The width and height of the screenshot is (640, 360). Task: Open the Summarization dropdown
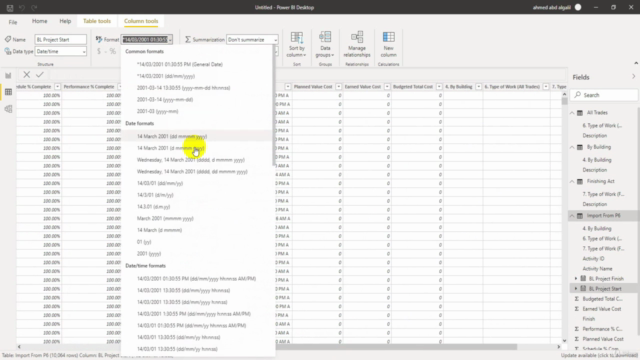pyautogui.click(x=252, y=40)
